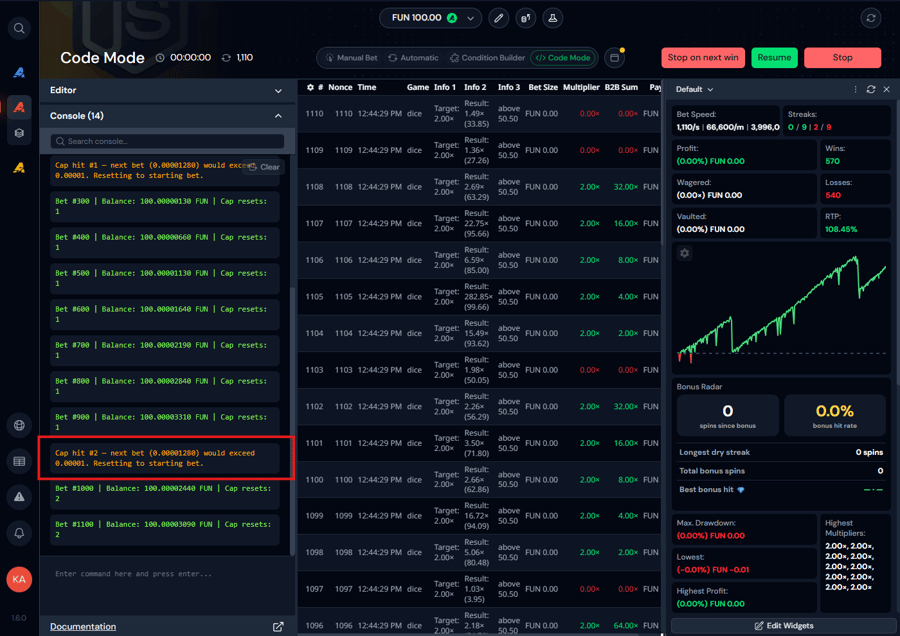Click the chart settings gear icon
Viewport: 900px width, 636px height.
[685, 253]
